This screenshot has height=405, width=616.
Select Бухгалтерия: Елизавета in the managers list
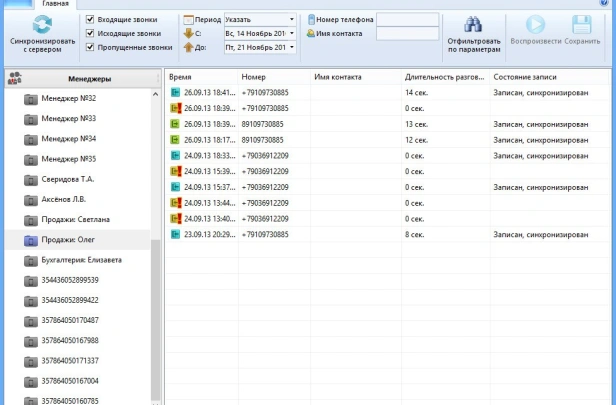(x=81, y=260)
